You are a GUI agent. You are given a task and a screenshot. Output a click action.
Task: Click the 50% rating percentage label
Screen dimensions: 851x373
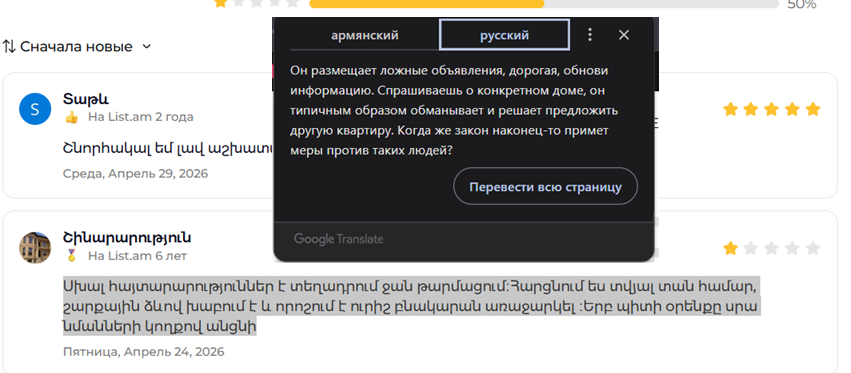(x=802, y=4)
